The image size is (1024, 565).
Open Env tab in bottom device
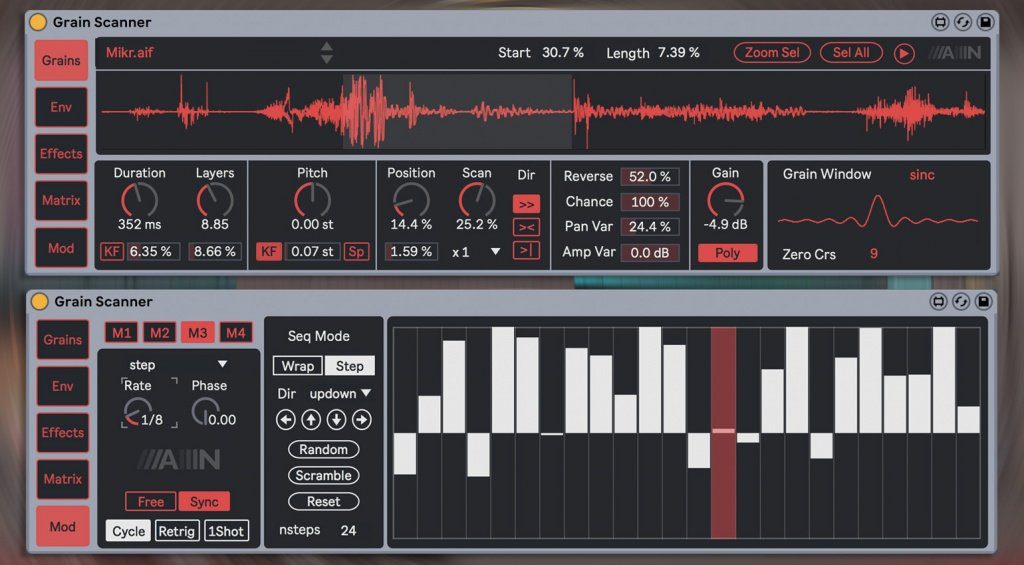tap(63, 386)
